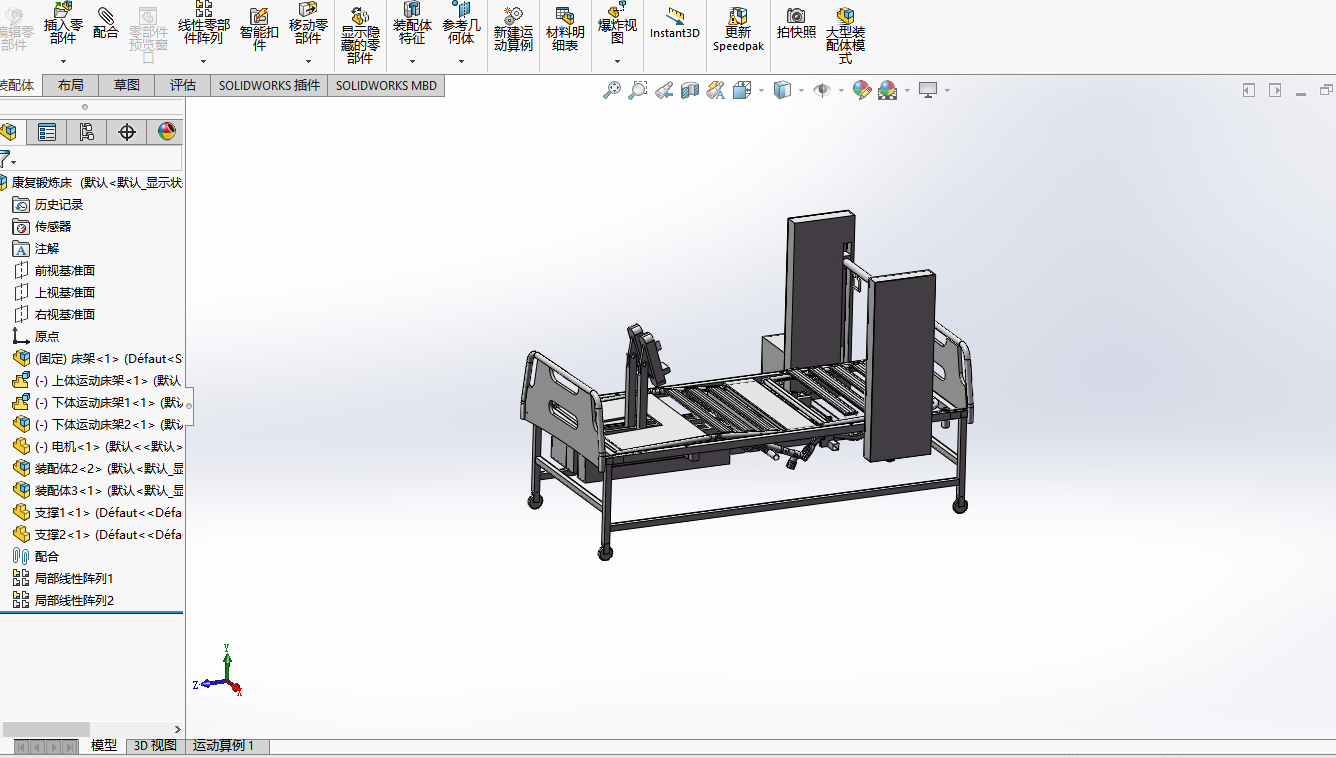Screen dimensions: 1336x758
Task: Click the horizontal scrollbar of feature tree
Action: 46,729
